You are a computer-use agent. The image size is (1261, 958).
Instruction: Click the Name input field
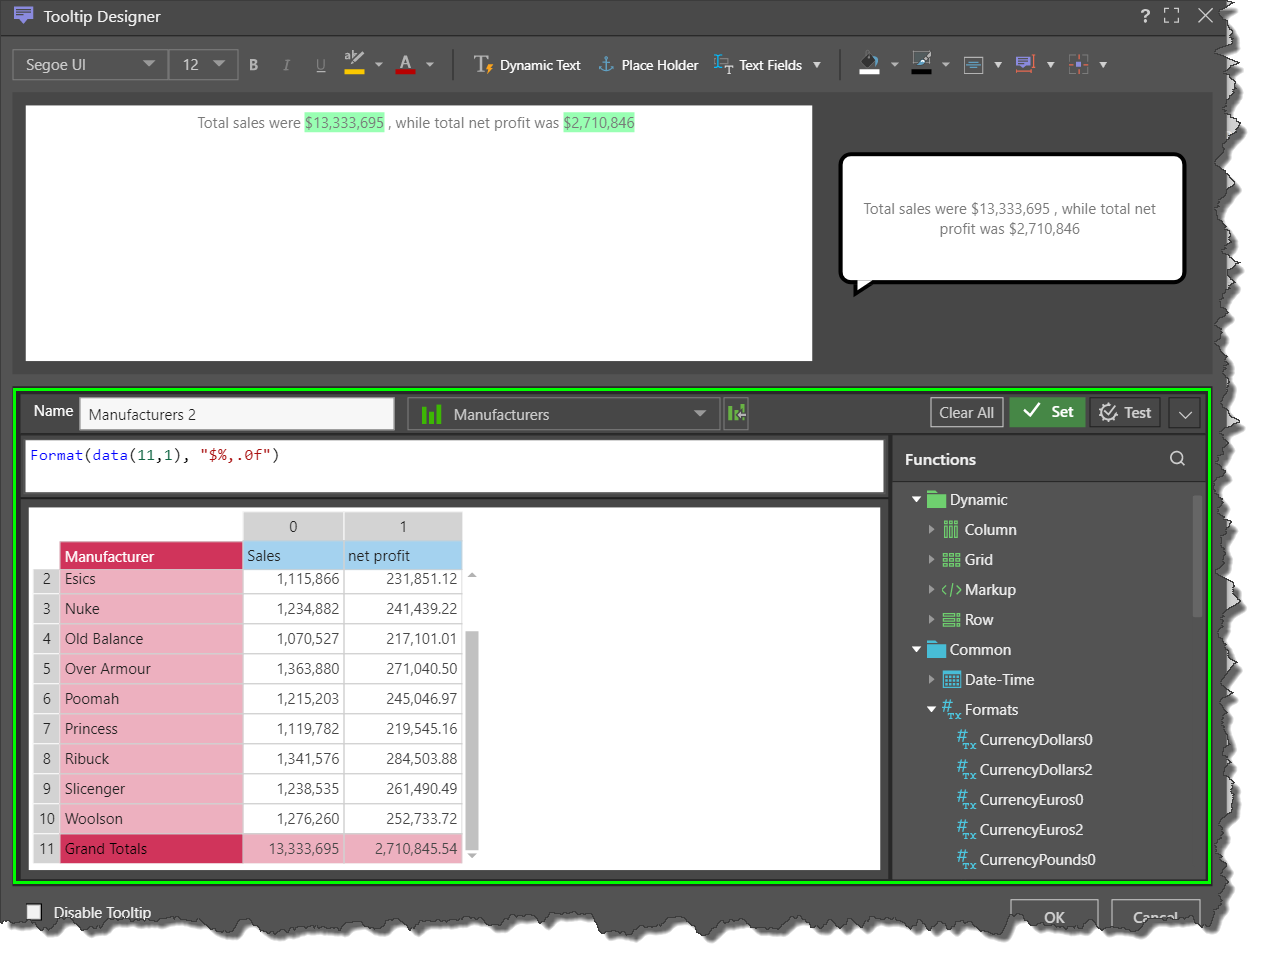(x=237, y=414)
